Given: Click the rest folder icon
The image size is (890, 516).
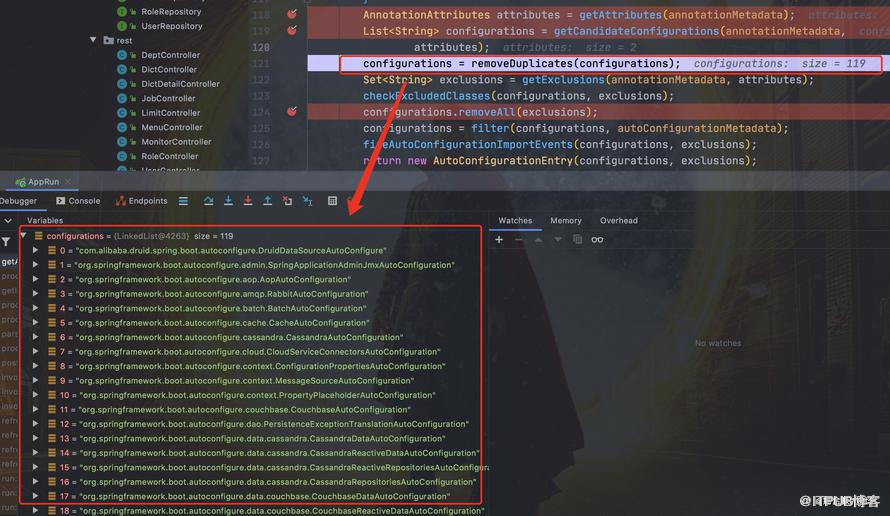Looking at the screenshot, I should pyautogui.click(x=108, y=40).
